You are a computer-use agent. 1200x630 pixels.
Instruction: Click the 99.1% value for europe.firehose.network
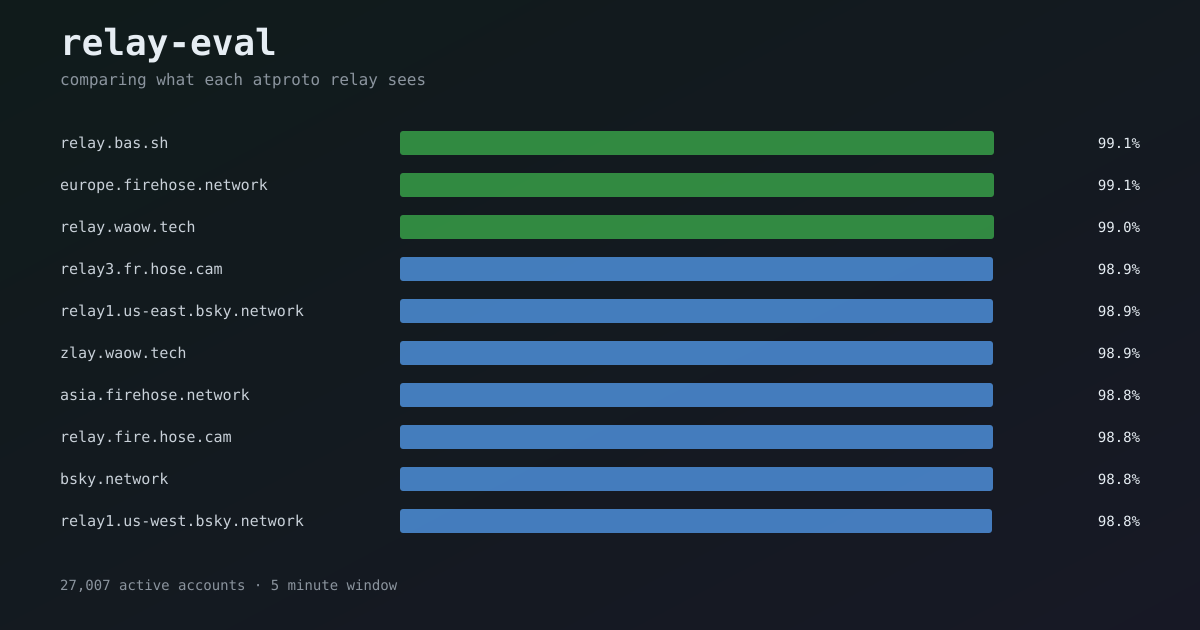coord(1118,185)
